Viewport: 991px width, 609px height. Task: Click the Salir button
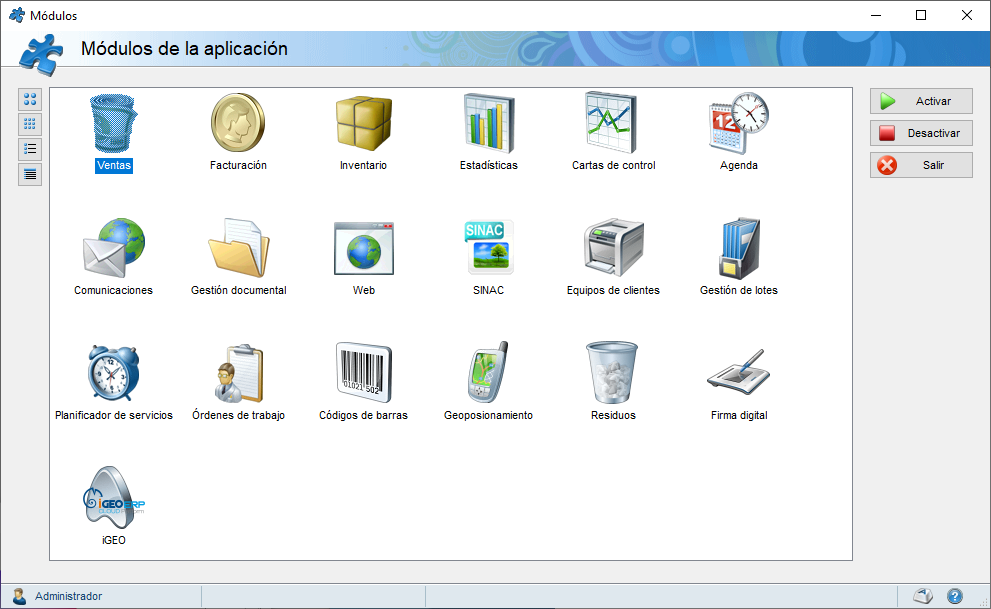tap(921, 166)
